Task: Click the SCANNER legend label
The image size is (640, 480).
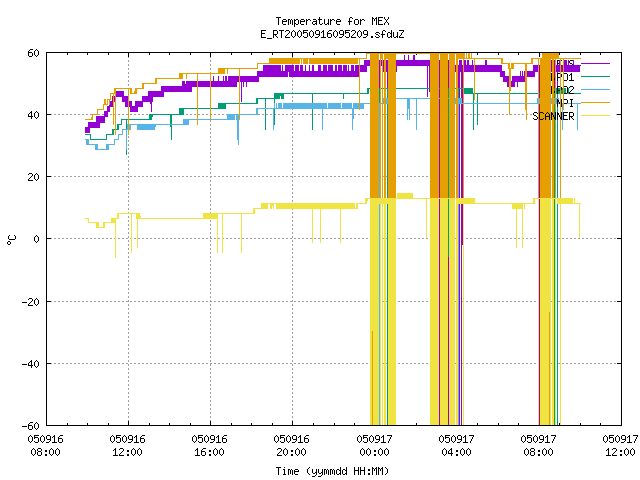Action: click(x=553, y=116)
